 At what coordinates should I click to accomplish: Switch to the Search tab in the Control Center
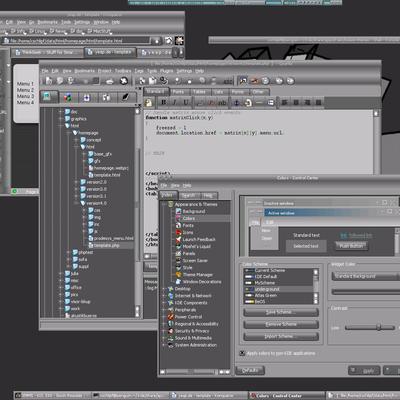189,195
